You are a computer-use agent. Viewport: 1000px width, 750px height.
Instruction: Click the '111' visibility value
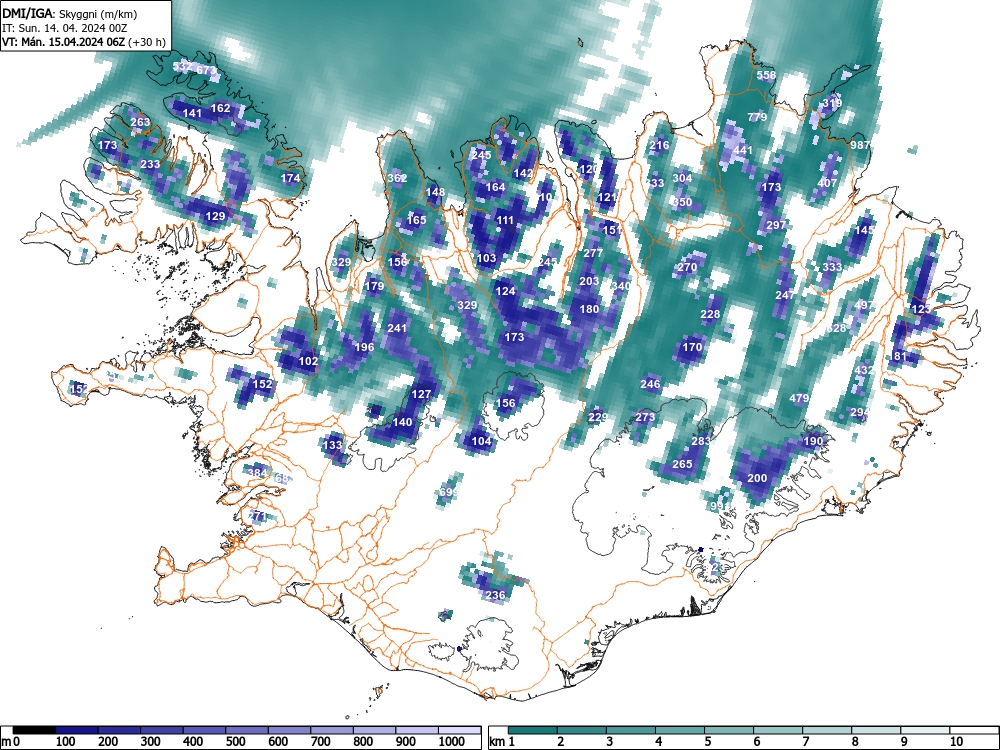tap(505, 220)
